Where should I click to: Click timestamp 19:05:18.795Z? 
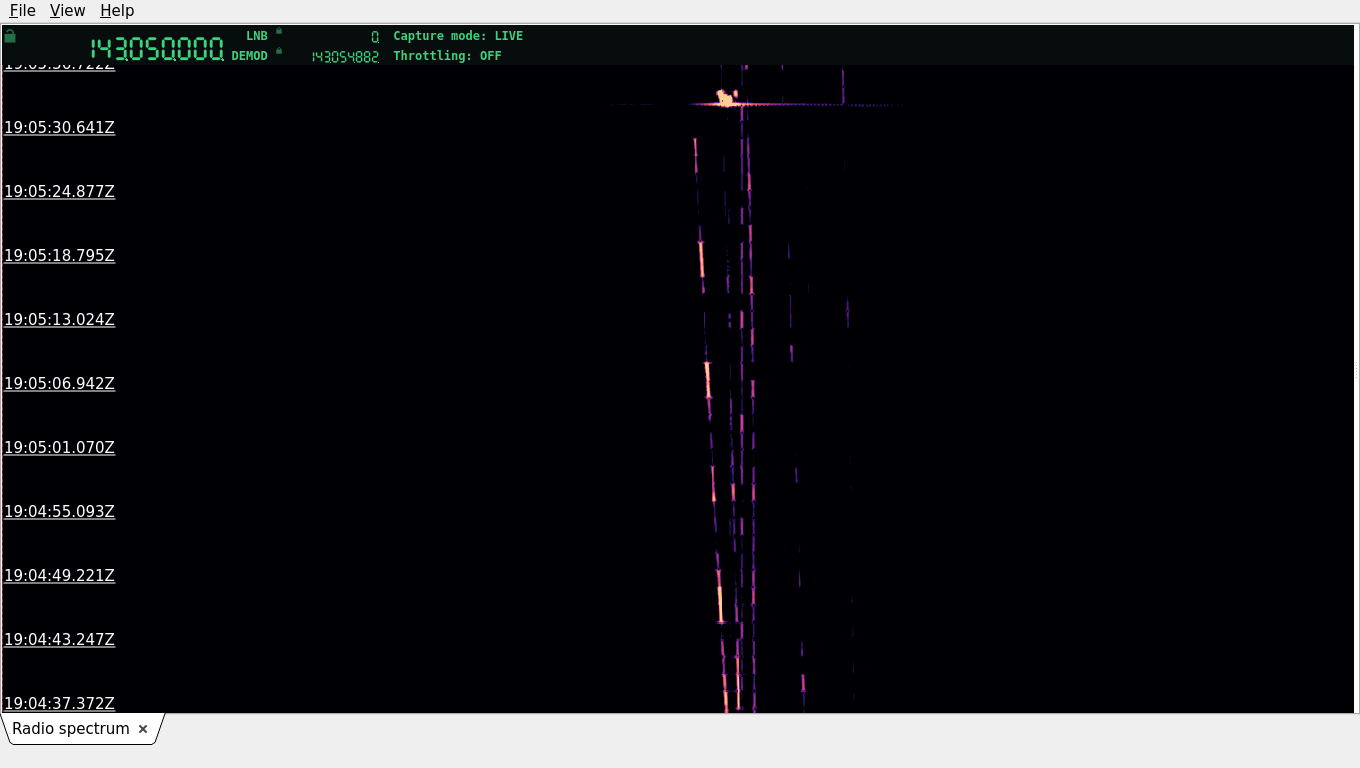tap(59, 256)
